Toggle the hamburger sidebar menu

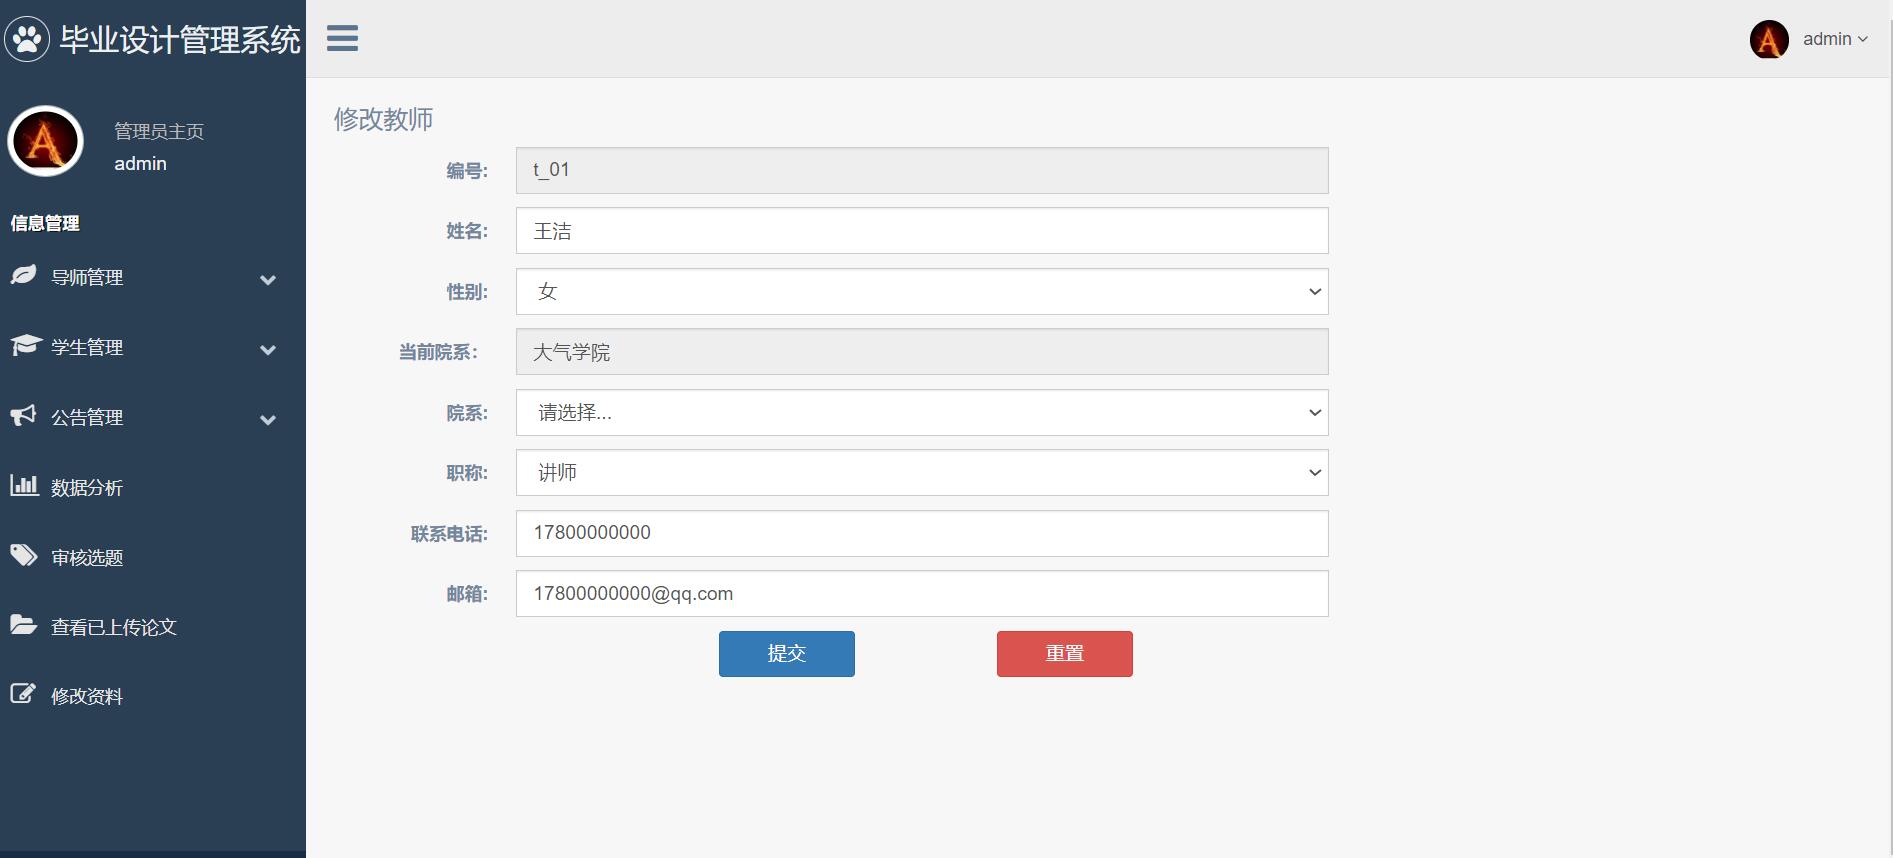[x=342, y=39]
